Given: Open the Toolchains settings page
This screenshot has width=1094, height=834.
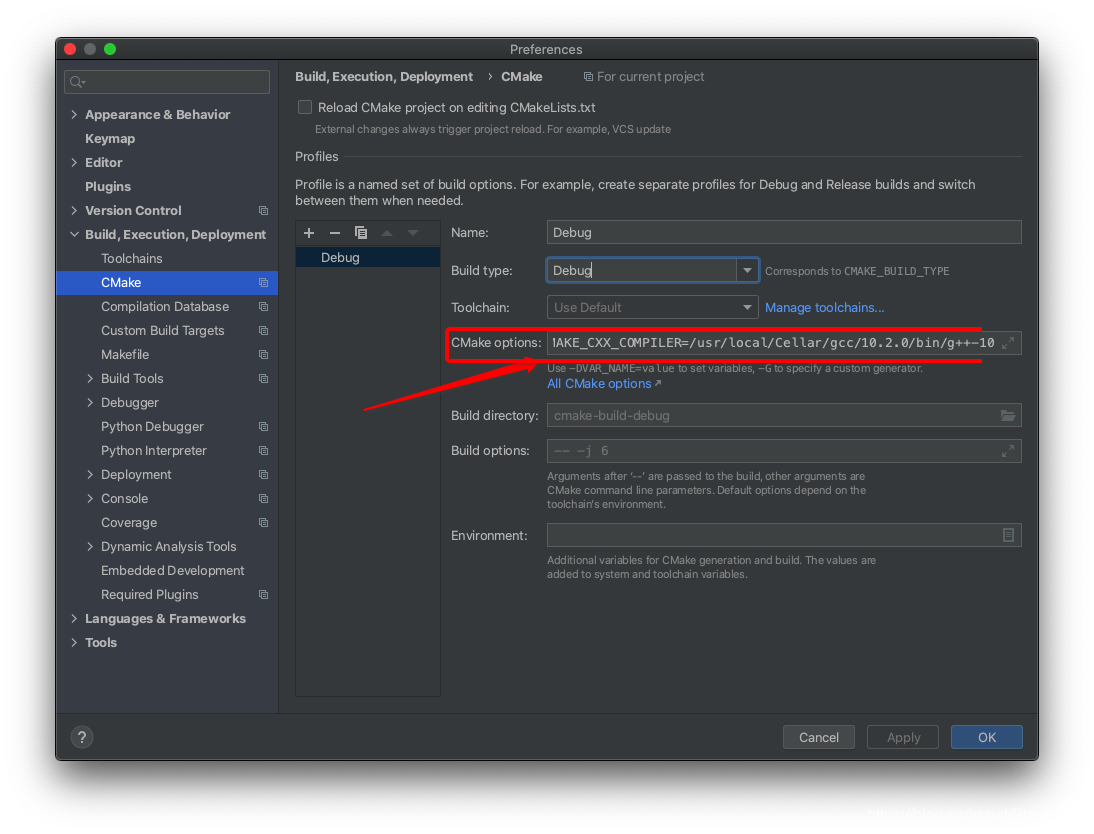Looking at the screenshot, I should click(x=131, y=258).
